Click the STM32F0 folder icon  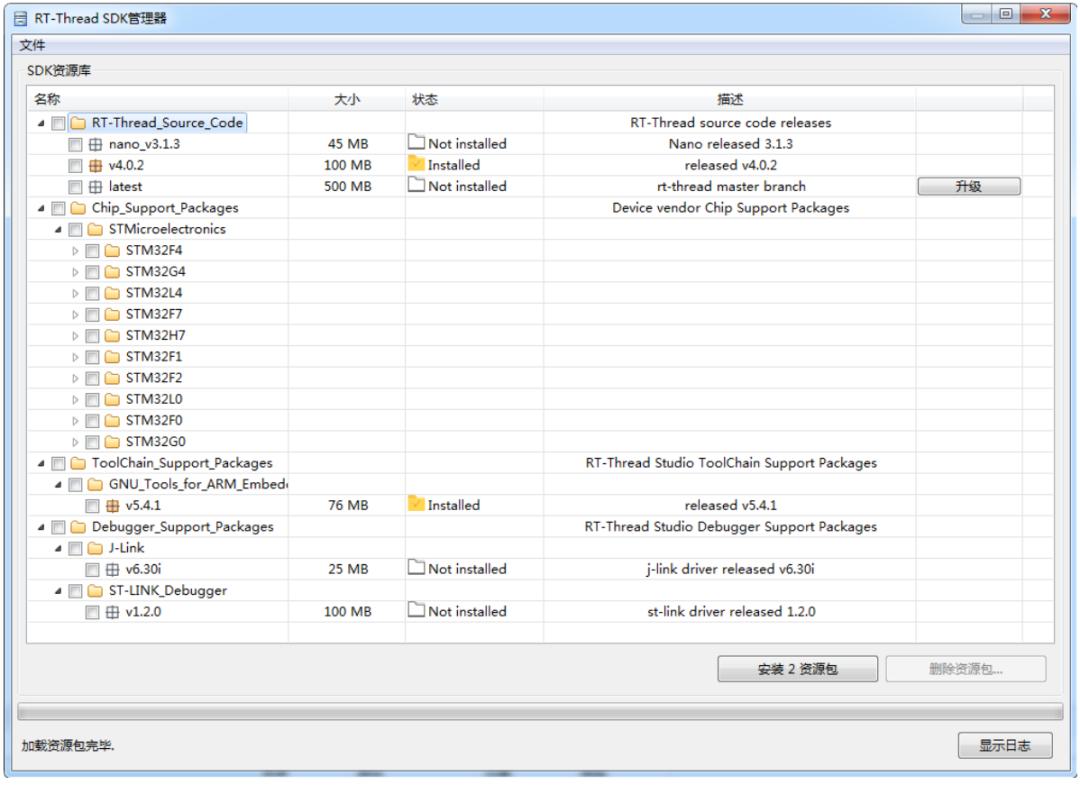pos(112,421)
